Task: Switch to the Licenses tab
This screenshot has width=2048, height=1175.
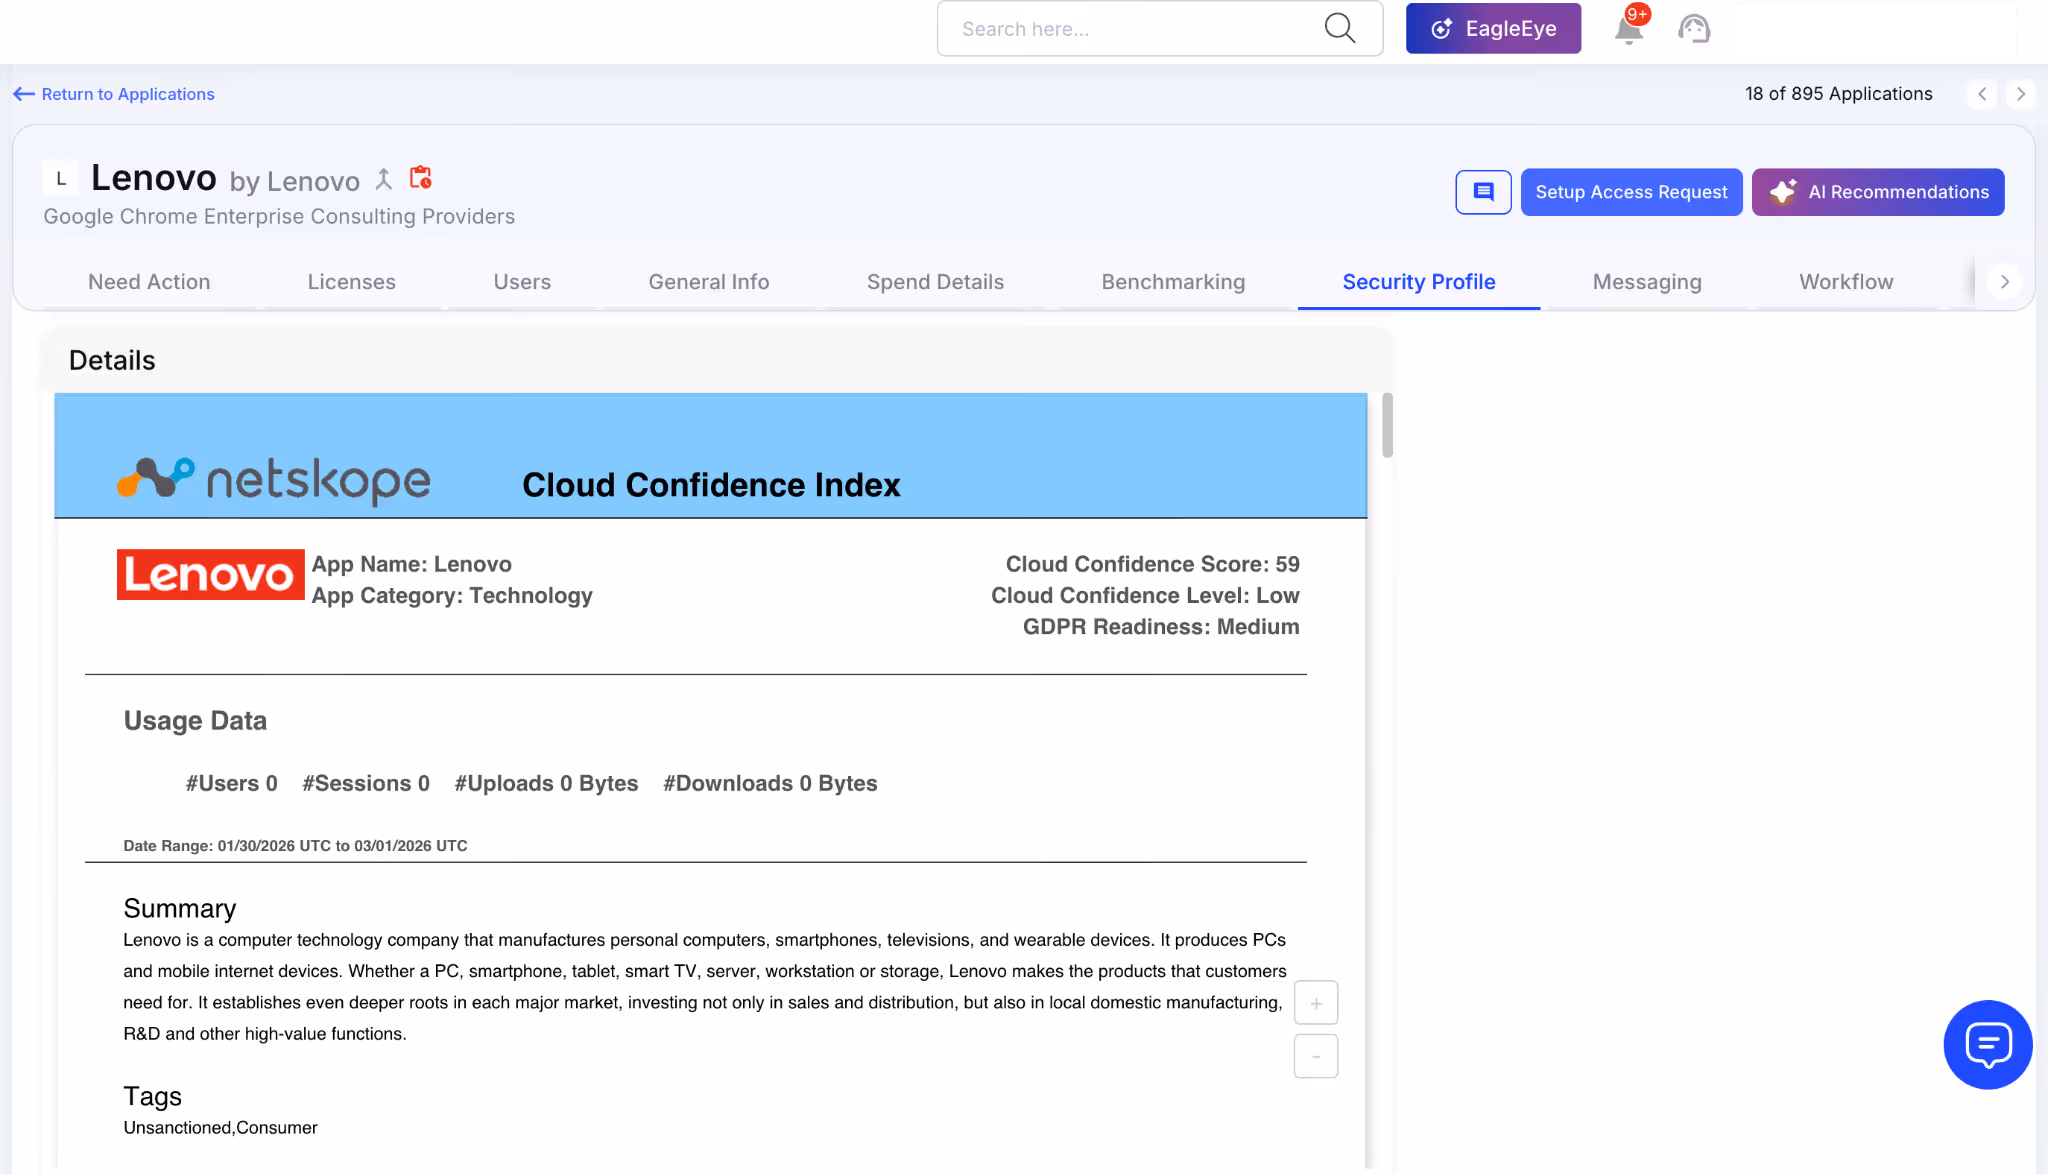Action: pos(351,282)
